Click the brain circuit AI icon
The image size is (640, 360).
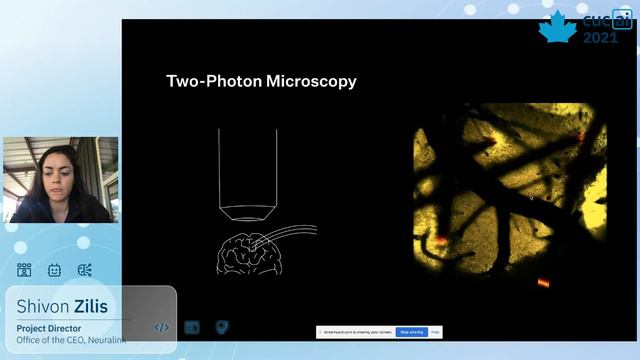(84, 270)
